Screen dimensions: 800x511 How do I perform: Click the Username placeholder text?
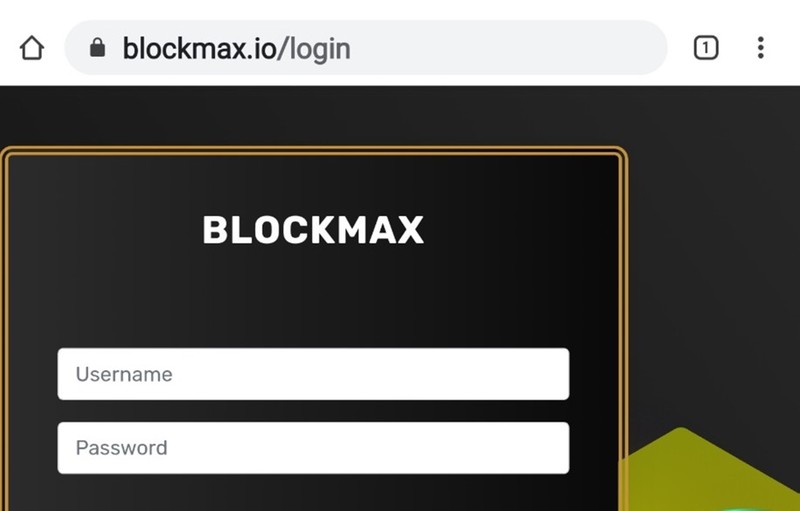point(124,374)
